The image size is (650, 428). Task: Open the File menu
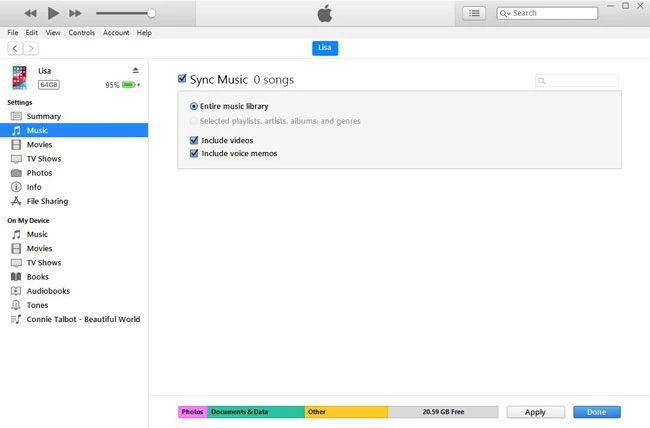[x=12, y=32]
